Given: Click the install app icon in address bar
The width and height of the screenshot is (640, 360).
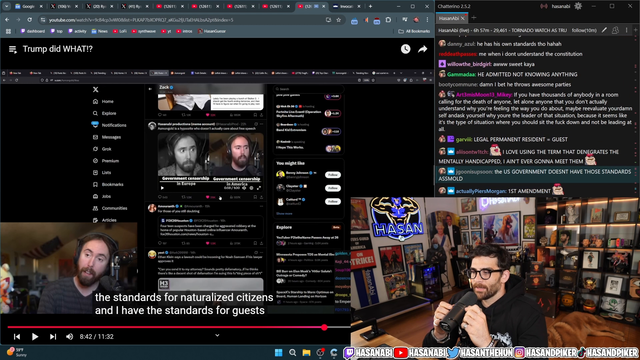Looking at the screenshot, I should [x=328, y=20].
